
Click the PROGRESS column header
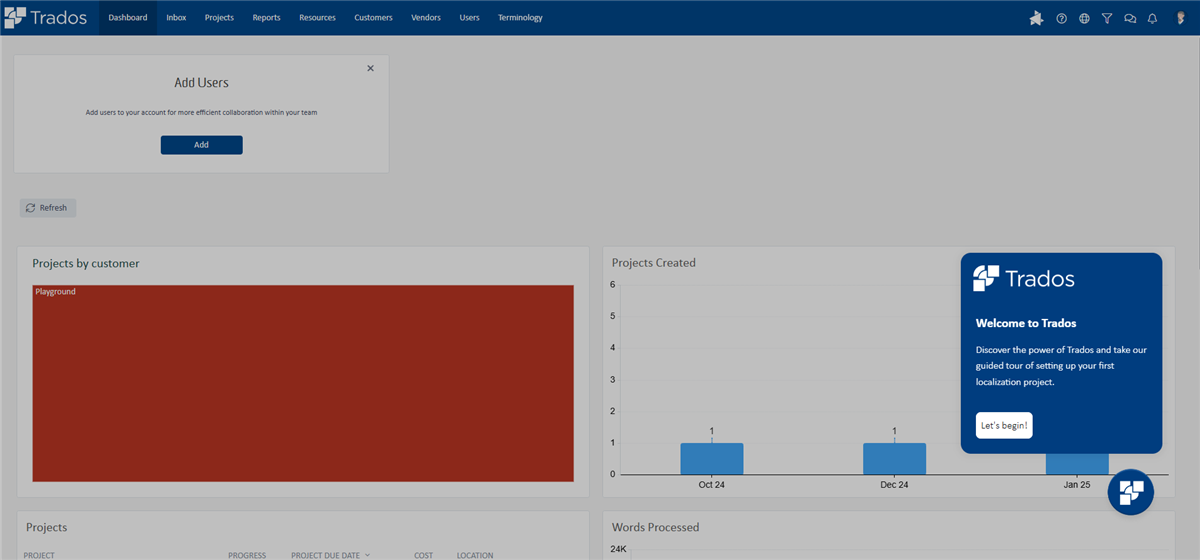pos(247,555)
